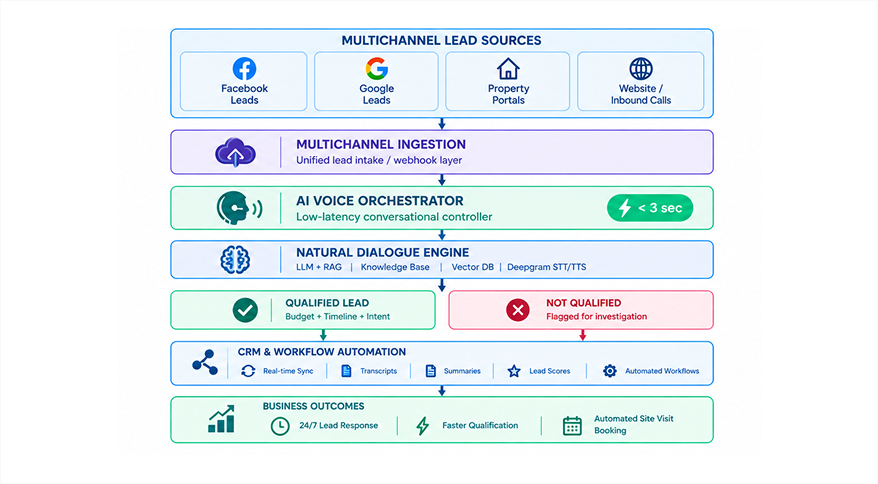Click the Summaries document icon

pyautogui.click(x=431, y=371)
